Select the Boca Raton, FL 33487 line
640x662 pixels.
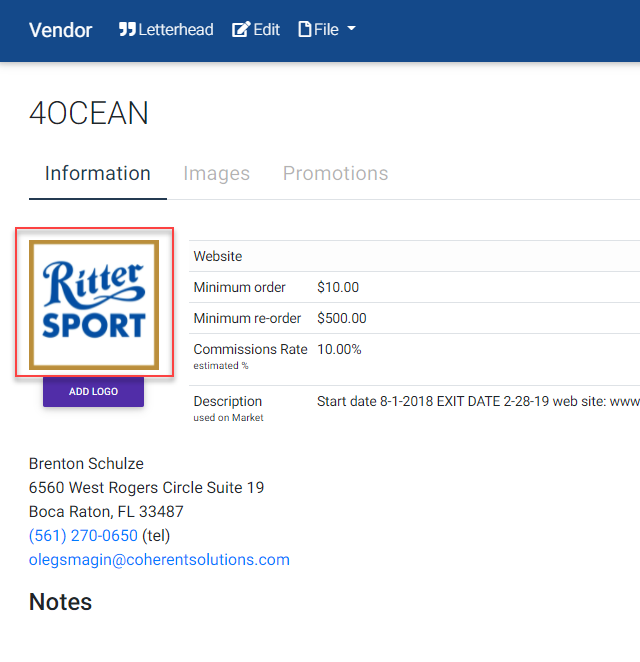coord(106,512)
